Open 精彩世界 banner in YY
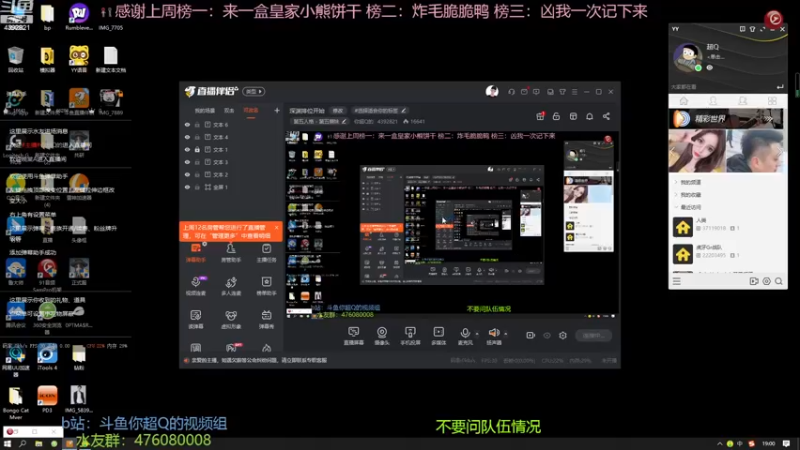 pyautogui.click(x=726, y=118)
